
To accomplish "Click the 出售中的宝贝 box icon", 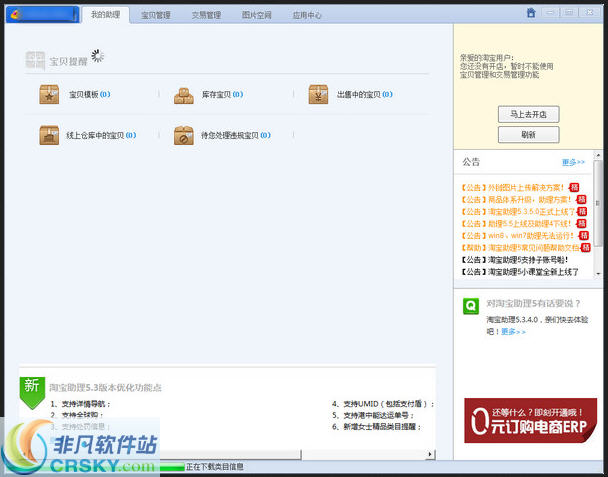I will tap(318, 94).
